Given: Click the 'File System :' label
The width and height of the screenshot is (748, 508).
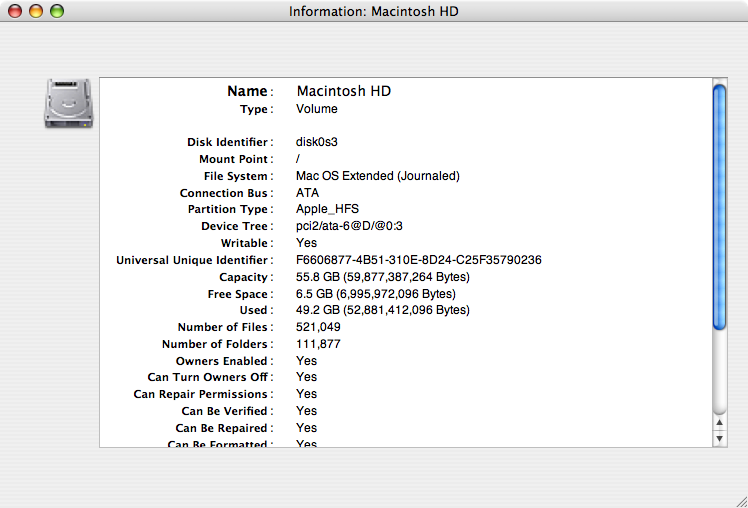Looking at the screenshot, I should pyautogui.click(x=239, y=176).
